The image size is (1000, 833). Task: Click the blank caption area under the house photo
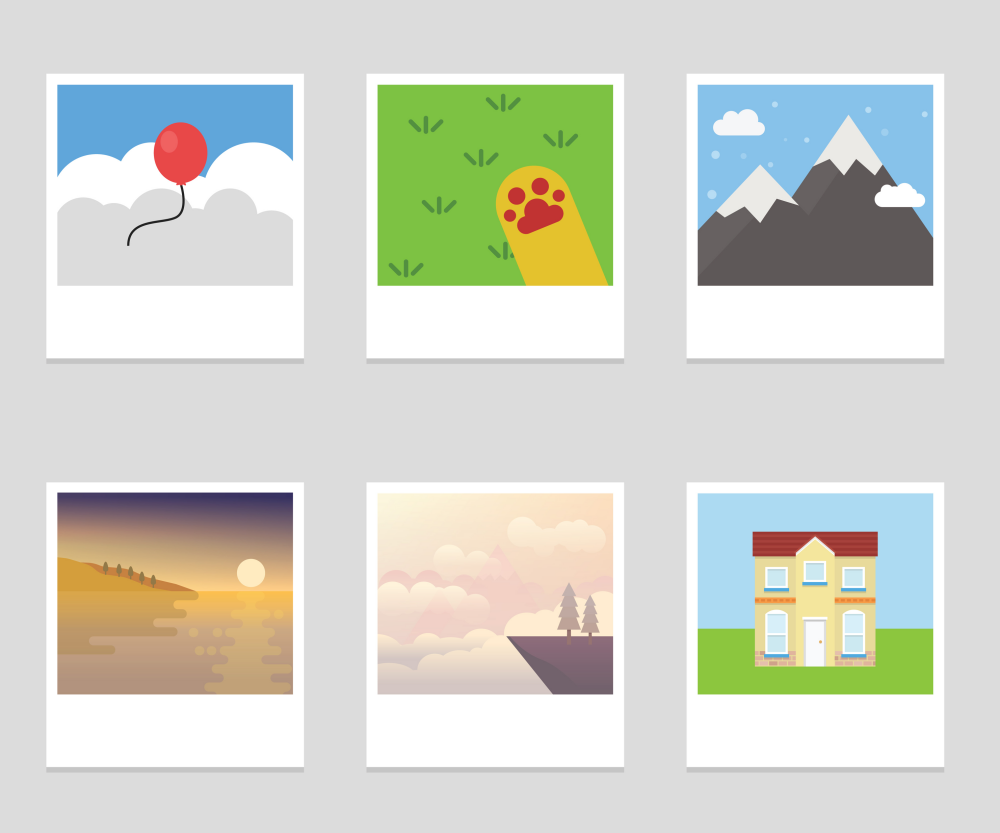point(815,731)
